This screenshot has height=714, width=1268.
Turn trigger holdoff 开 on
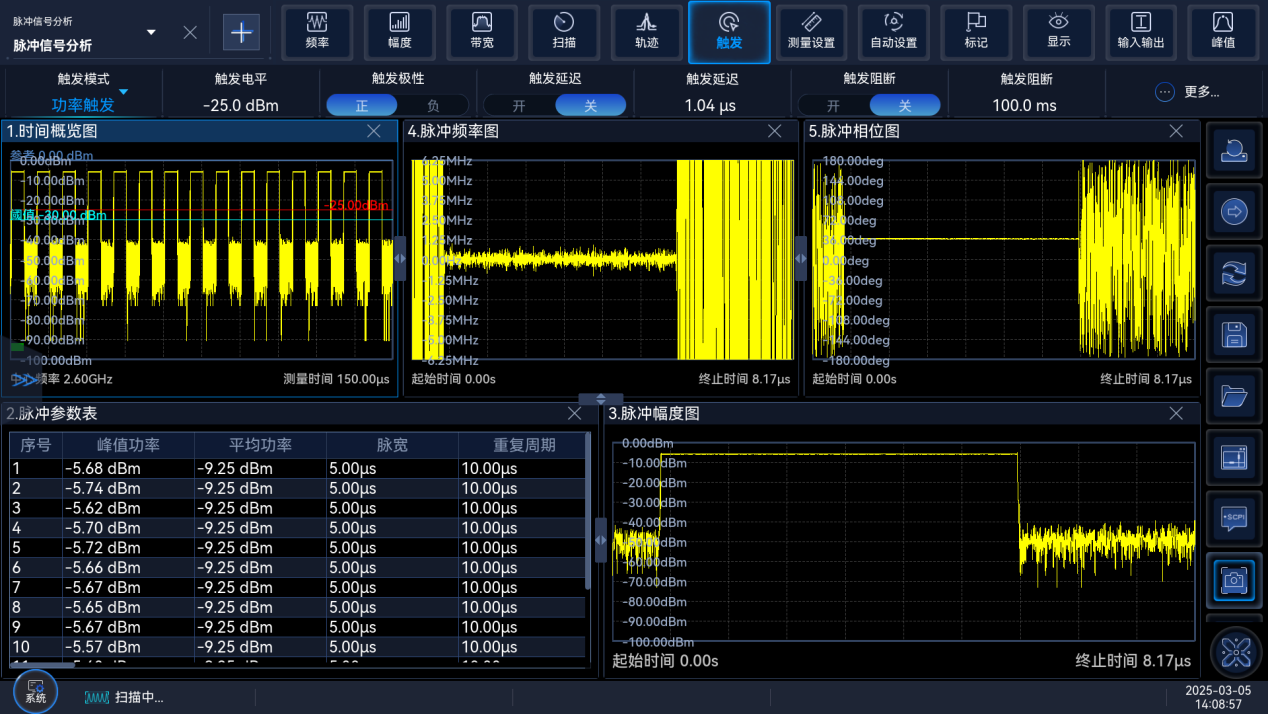tap(833, 105)
